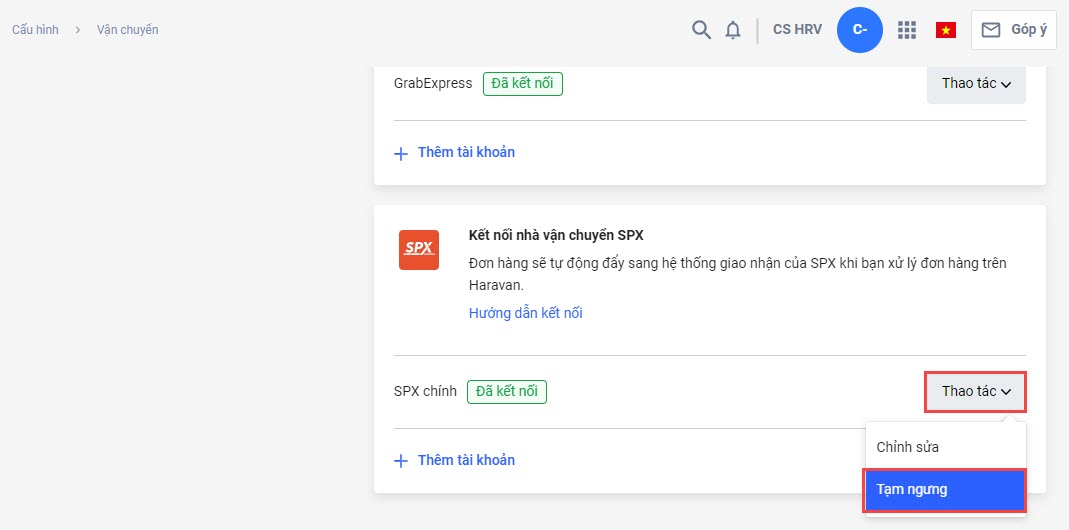The width and height of the screenshot is (1069, 530).
Task: Open notifications via the bell icon
Action: (x=733, y=30)
